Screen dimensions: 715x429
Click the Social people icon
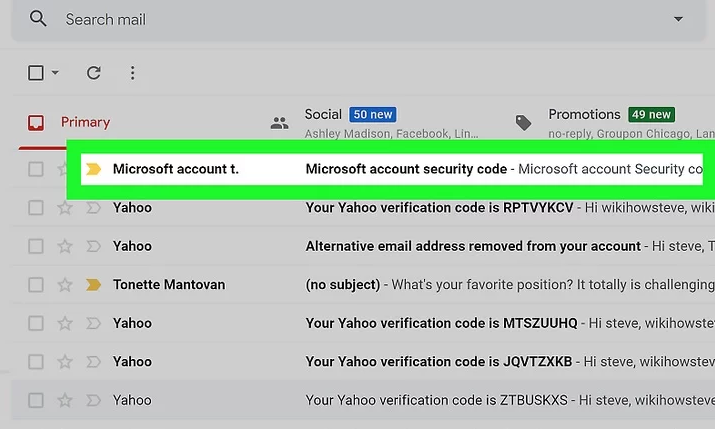click(x=280, y=123)
